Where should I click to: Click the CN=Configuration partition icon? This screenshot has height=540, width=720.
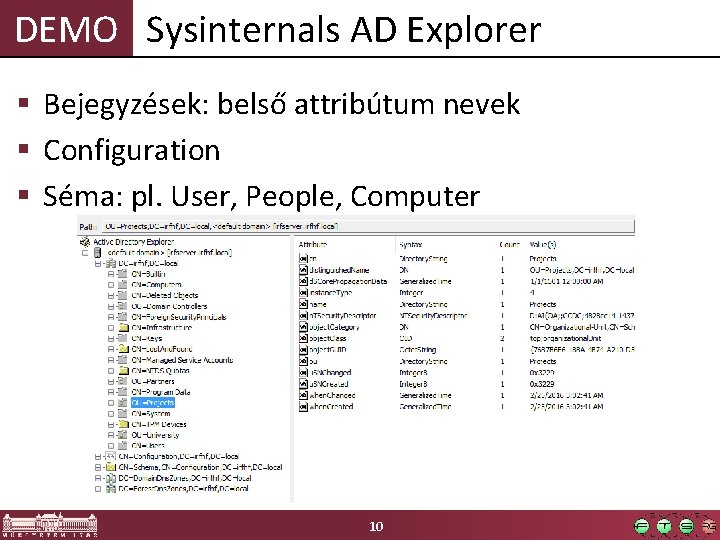click(x=111, y=456)
